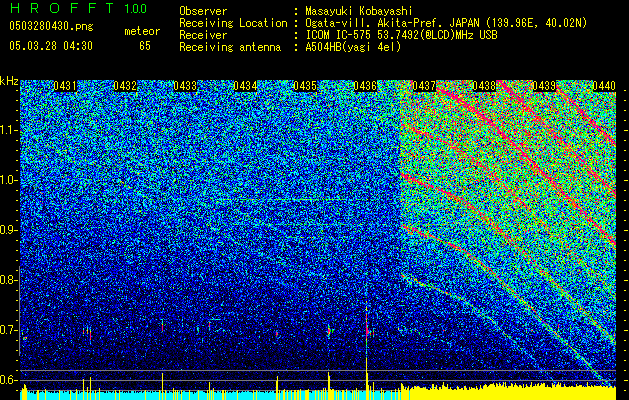Click the HROFFT 1.0.0 title text
The height and width of the screenshot is (400, 629).
(79, 8)
